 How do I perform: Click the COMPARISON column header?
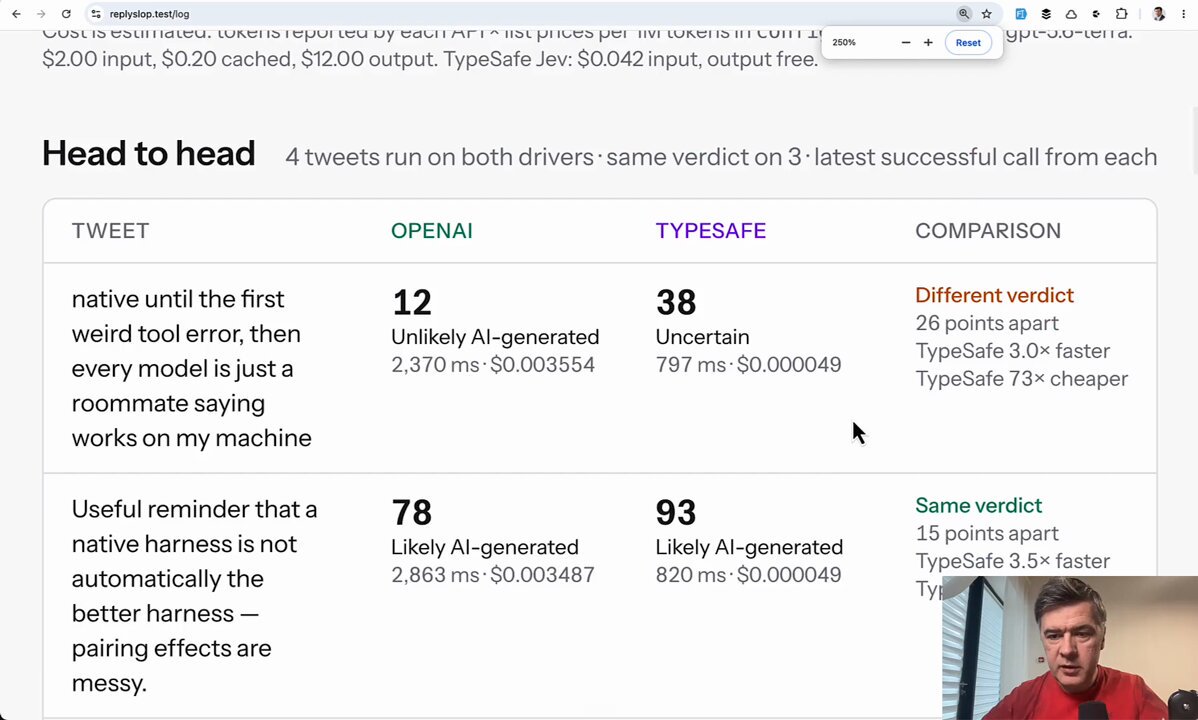(x=988, y=231)
